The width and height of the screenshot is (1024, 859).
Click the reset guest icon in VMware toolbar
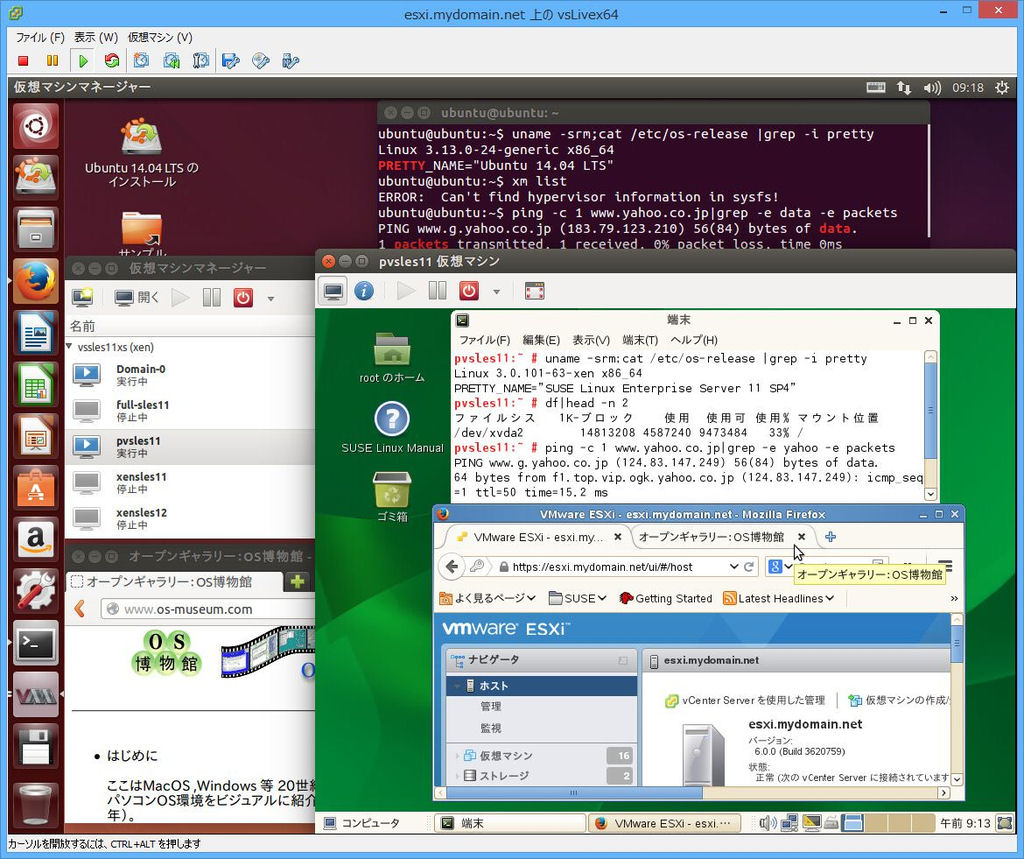coord(112,61)
